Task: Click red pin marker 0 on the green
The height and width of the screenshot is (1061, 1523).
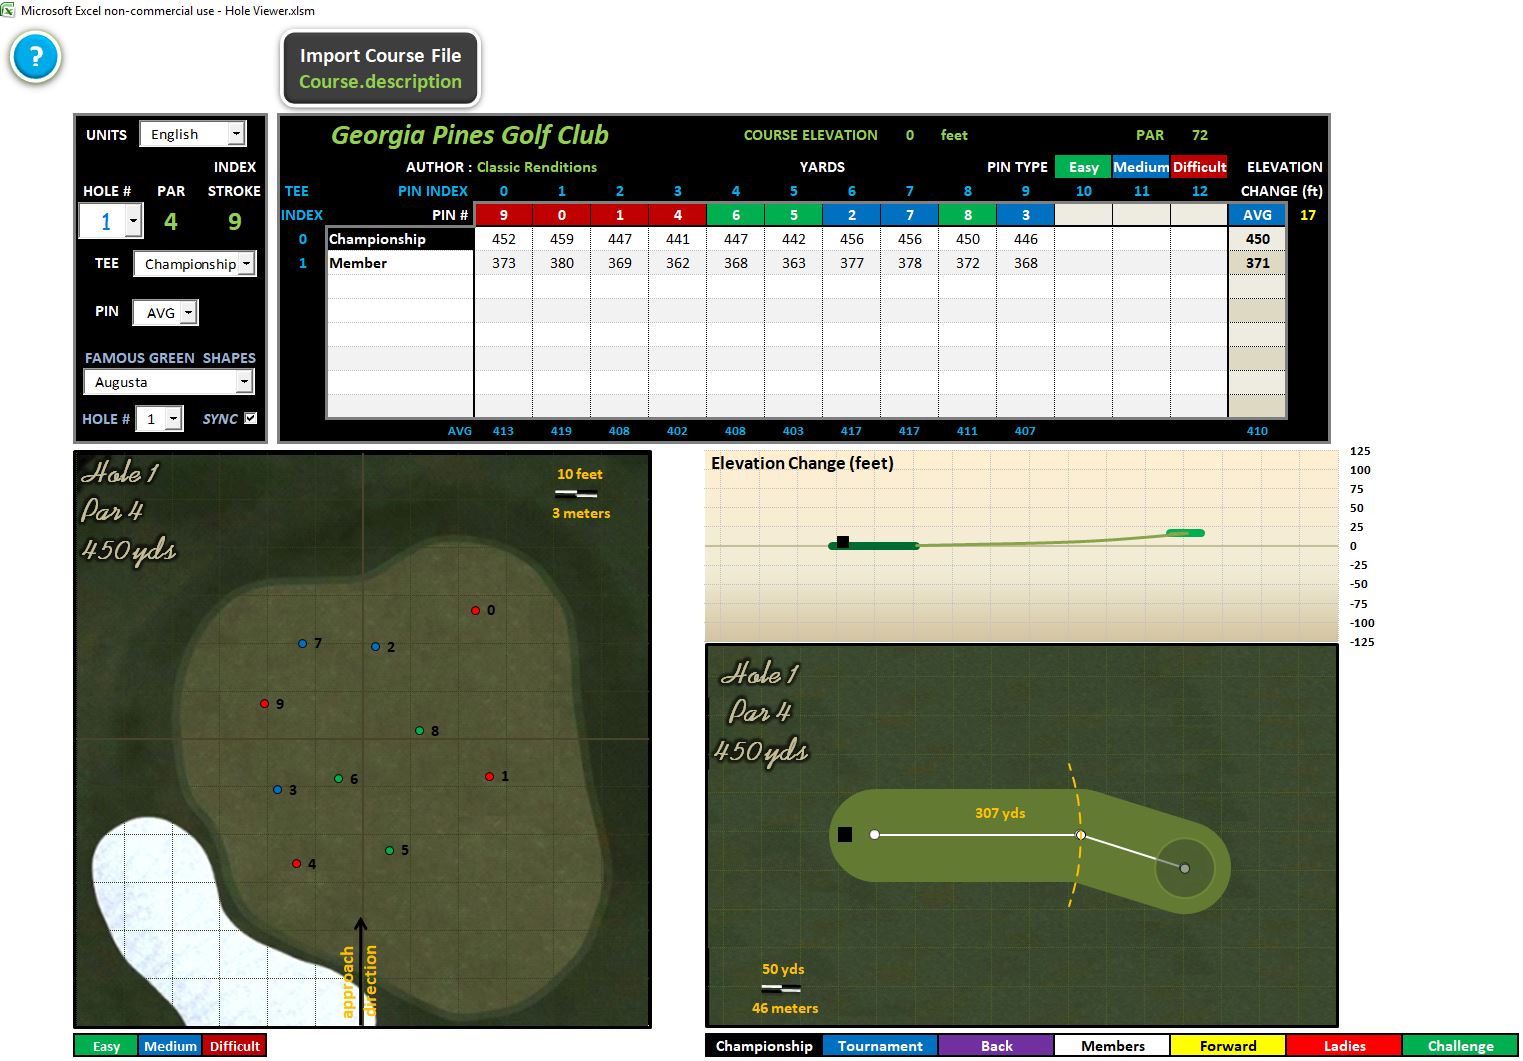Action: click(476, 610)
